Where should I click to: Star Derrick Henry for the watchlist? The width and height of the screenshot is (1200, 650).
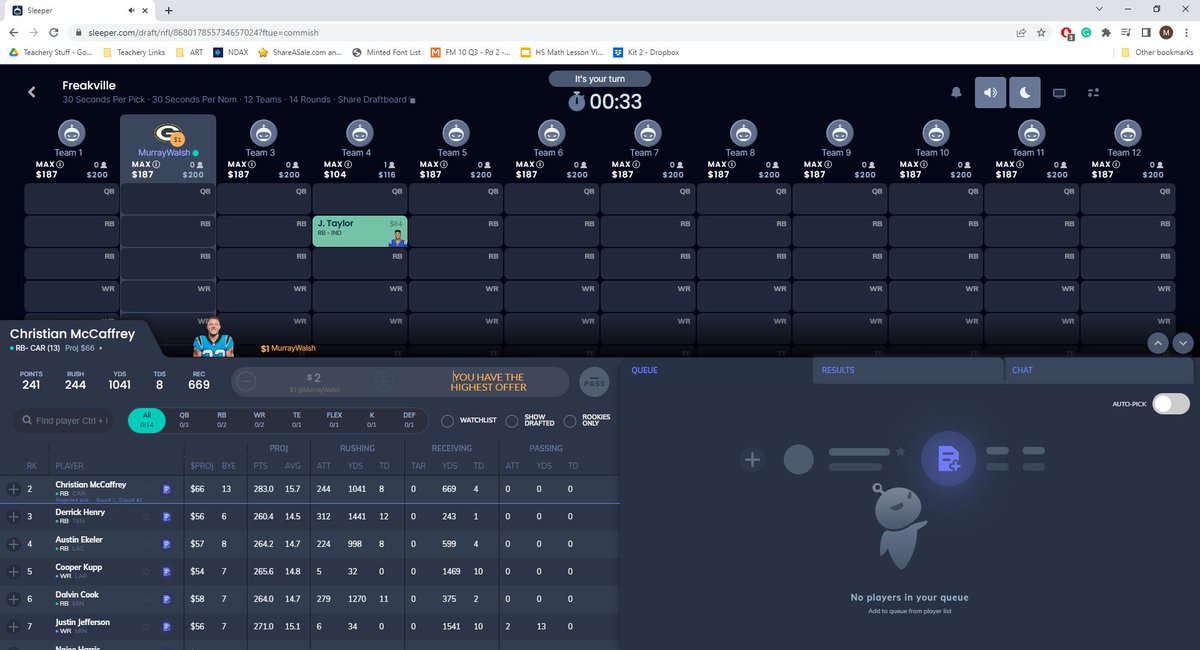click(x=146, y=517)
